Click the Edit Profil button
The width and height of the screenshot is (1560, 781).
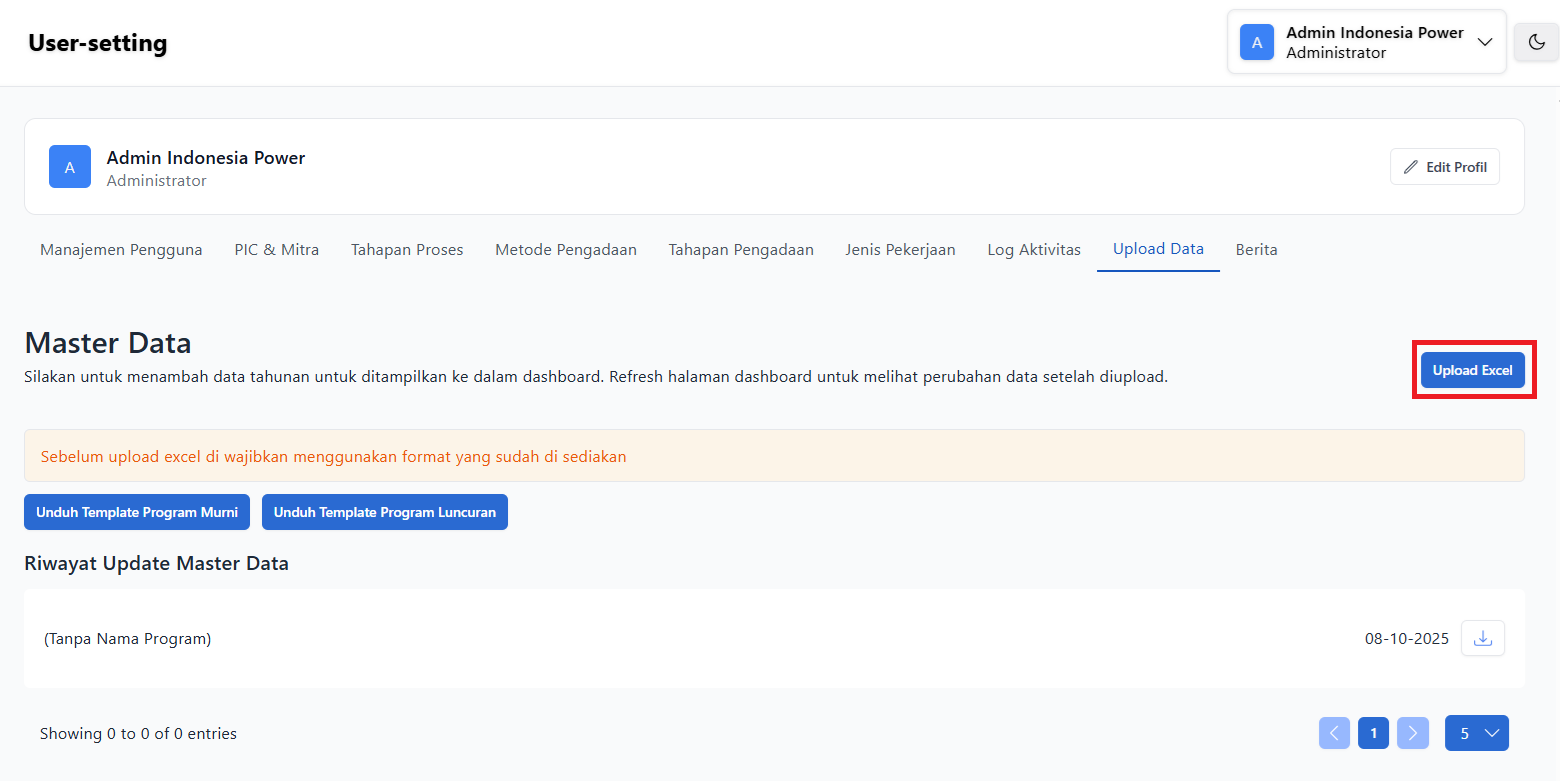[1444, 167]
